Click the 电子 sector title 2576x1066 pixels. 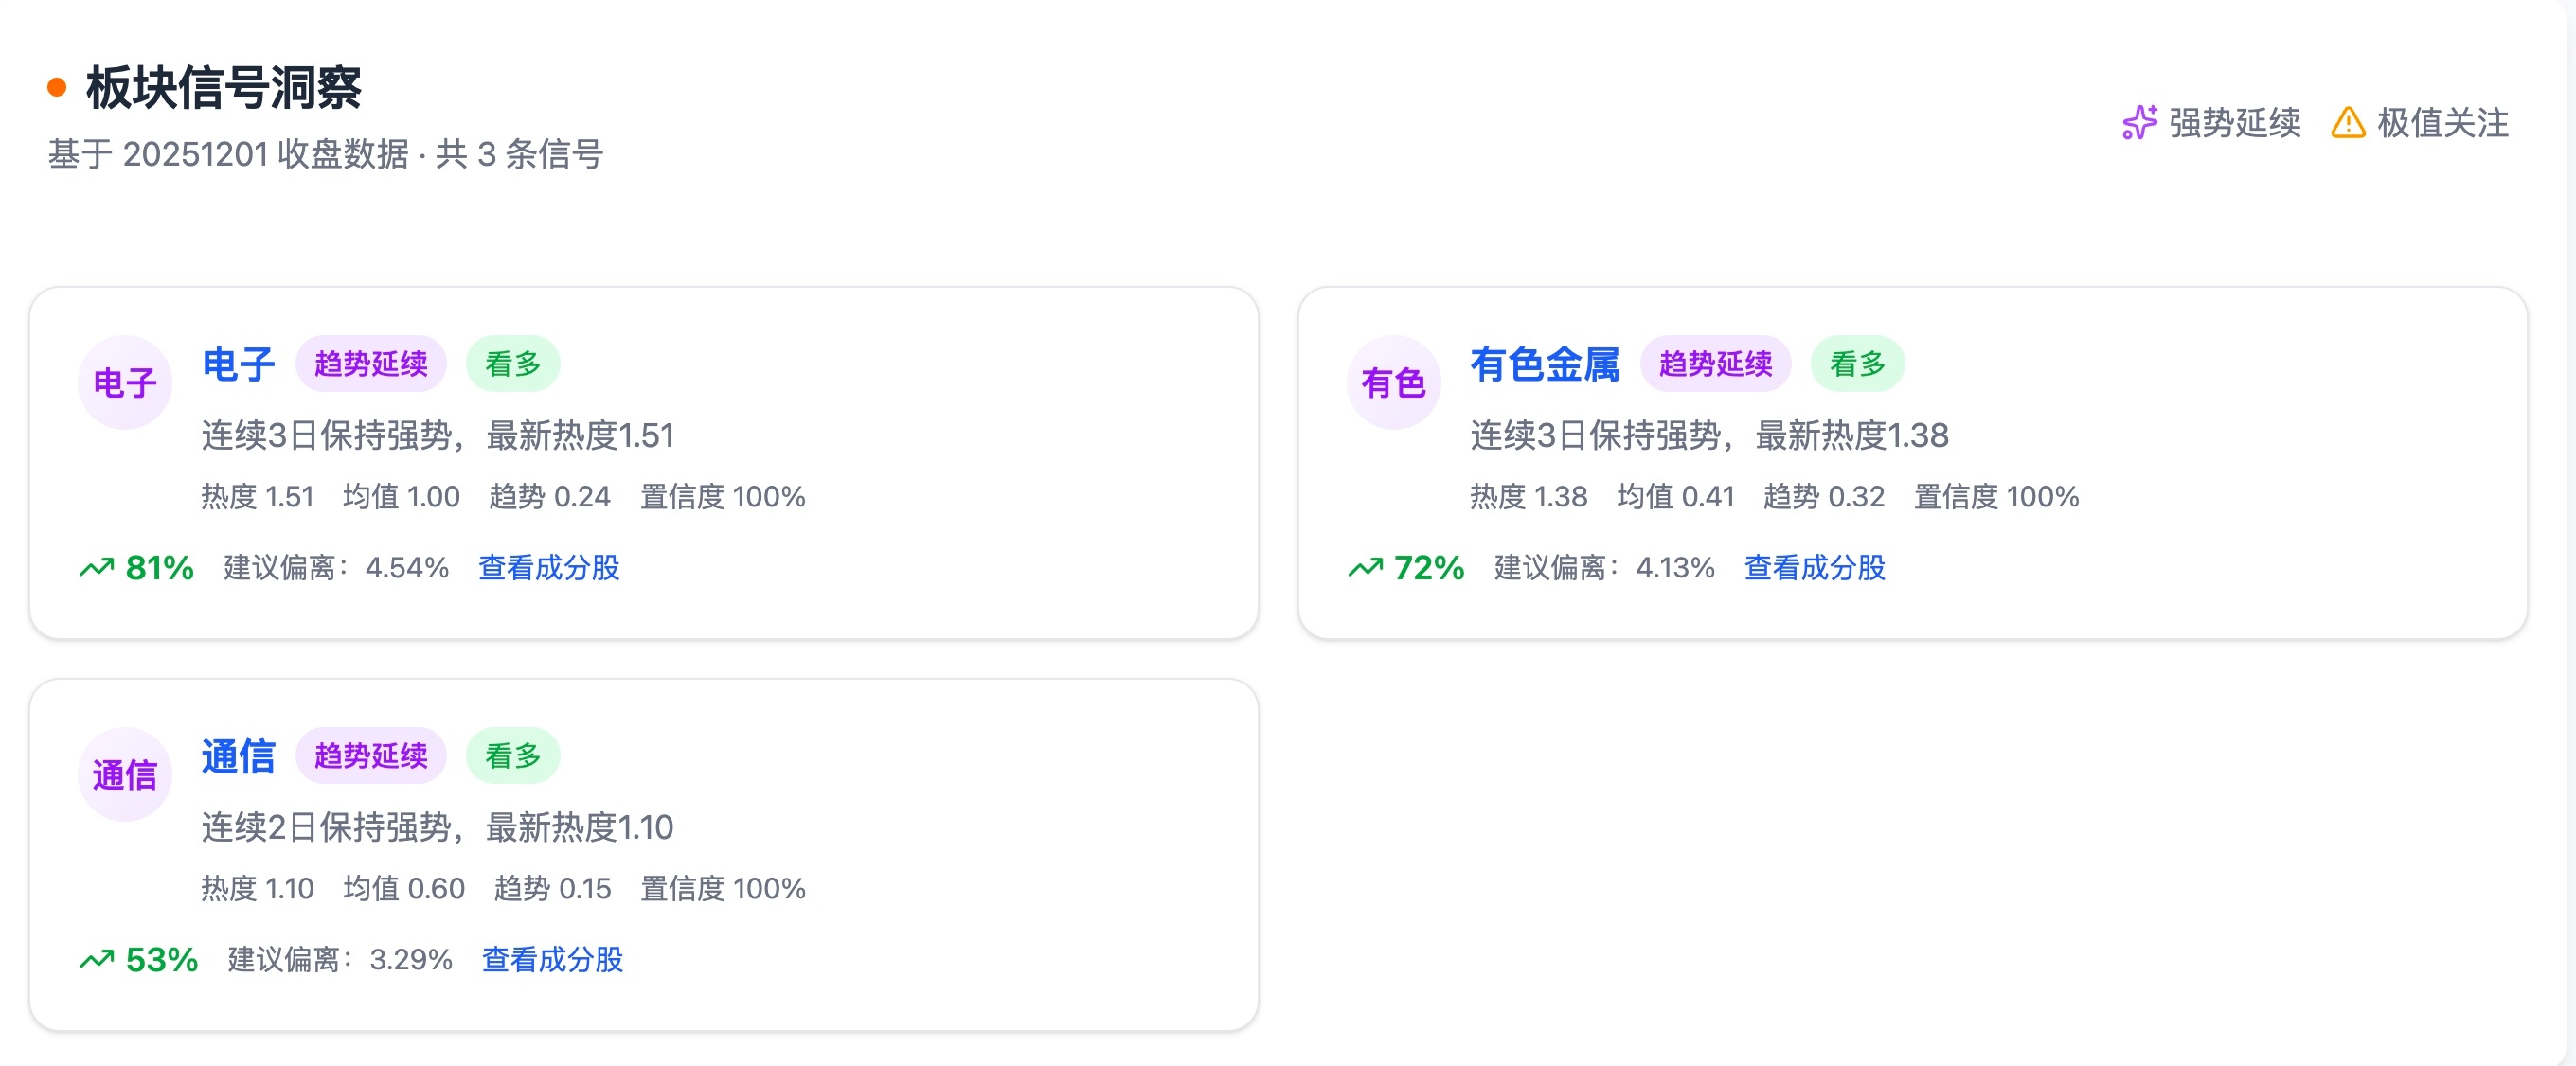(x=238, y=364)
